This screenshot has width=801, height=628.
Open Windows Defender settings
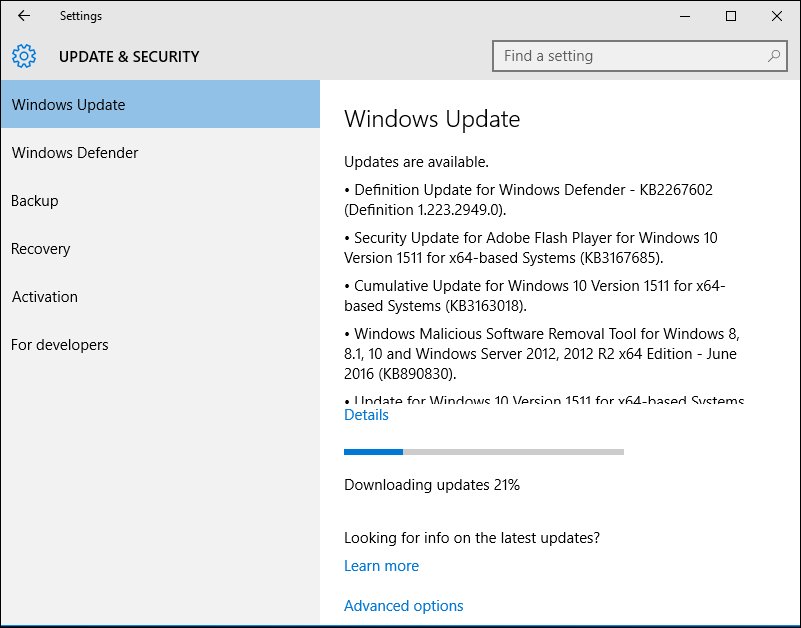pyautogui.click(x=160, y=152)
